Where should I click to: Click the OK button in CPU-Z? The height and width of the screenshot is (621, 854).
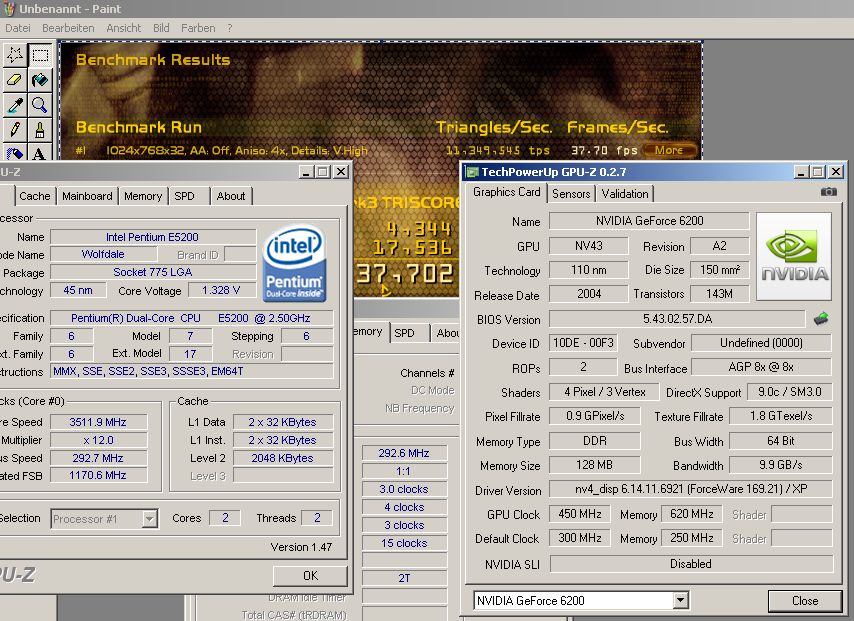click(x=310, y=576)
